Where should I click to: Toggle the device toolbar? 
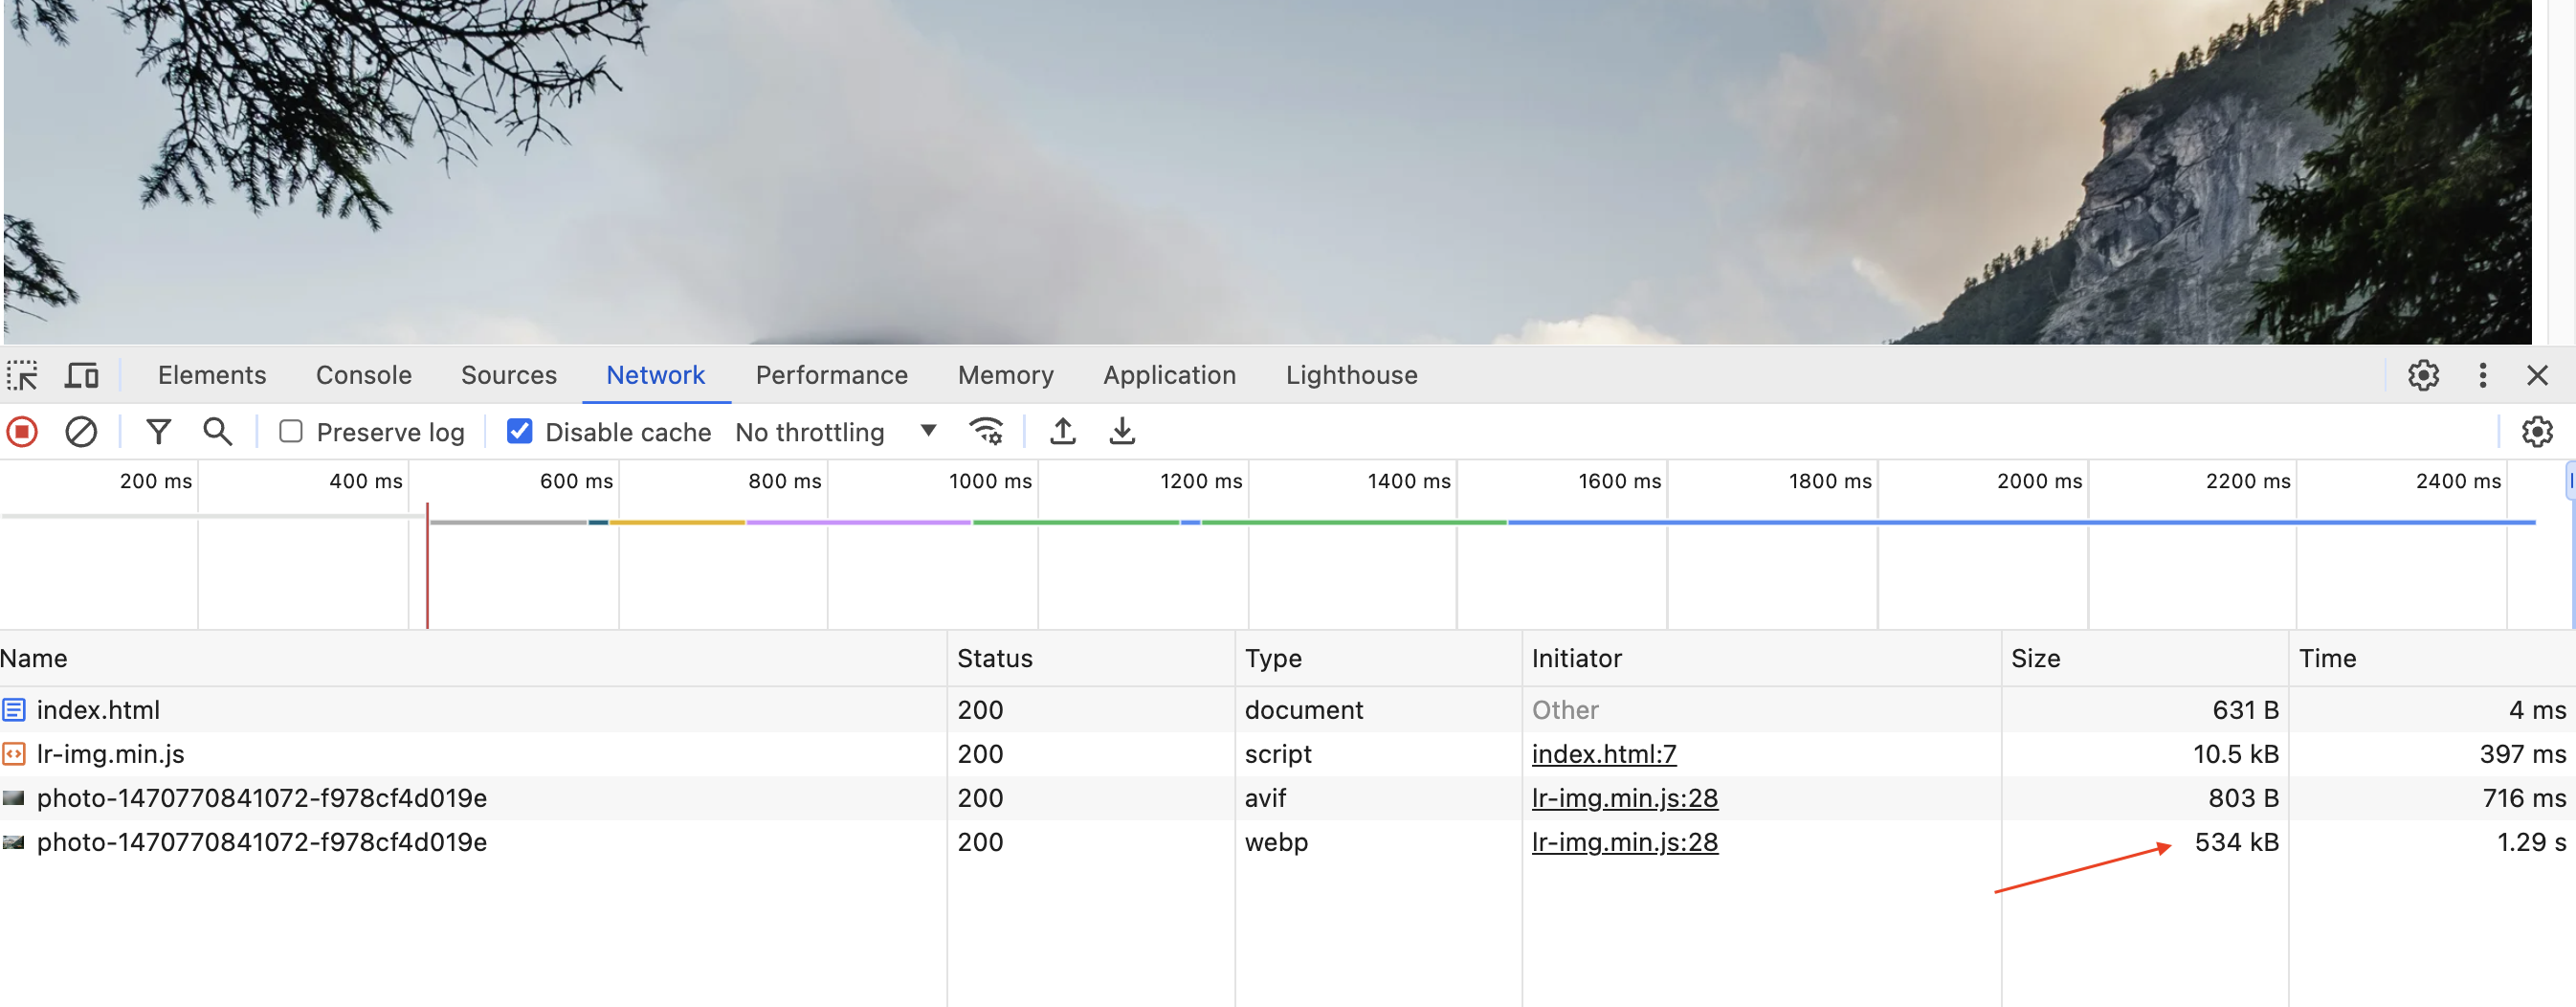[x=81, y=375]
